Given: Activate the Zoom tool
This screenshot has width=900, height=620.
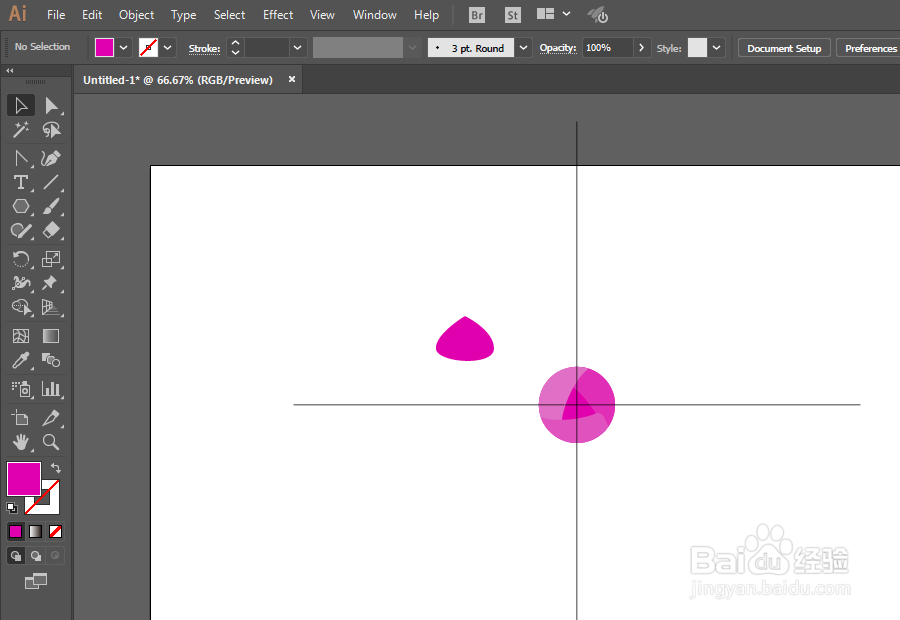Looking at the screenshot, I should coord(51,442).
